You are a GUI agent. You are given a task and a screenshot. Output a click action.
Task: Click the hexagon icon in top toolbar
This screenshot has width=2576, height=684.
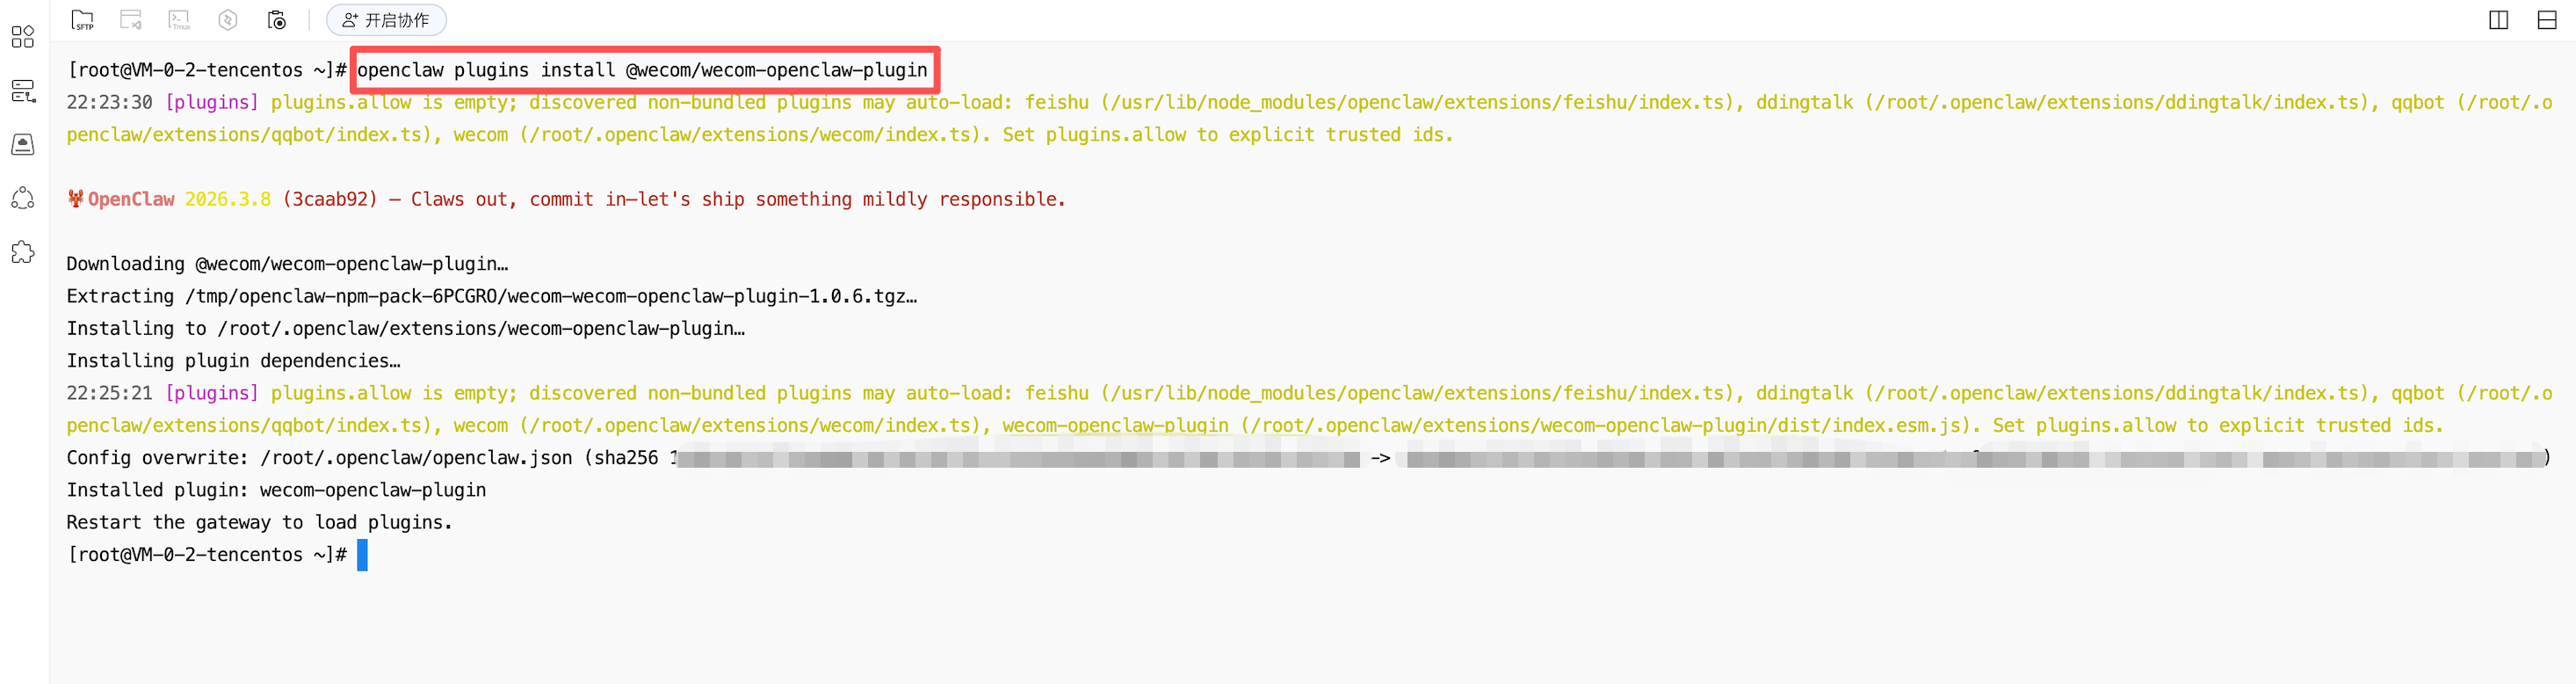click(x=228, y=20)
